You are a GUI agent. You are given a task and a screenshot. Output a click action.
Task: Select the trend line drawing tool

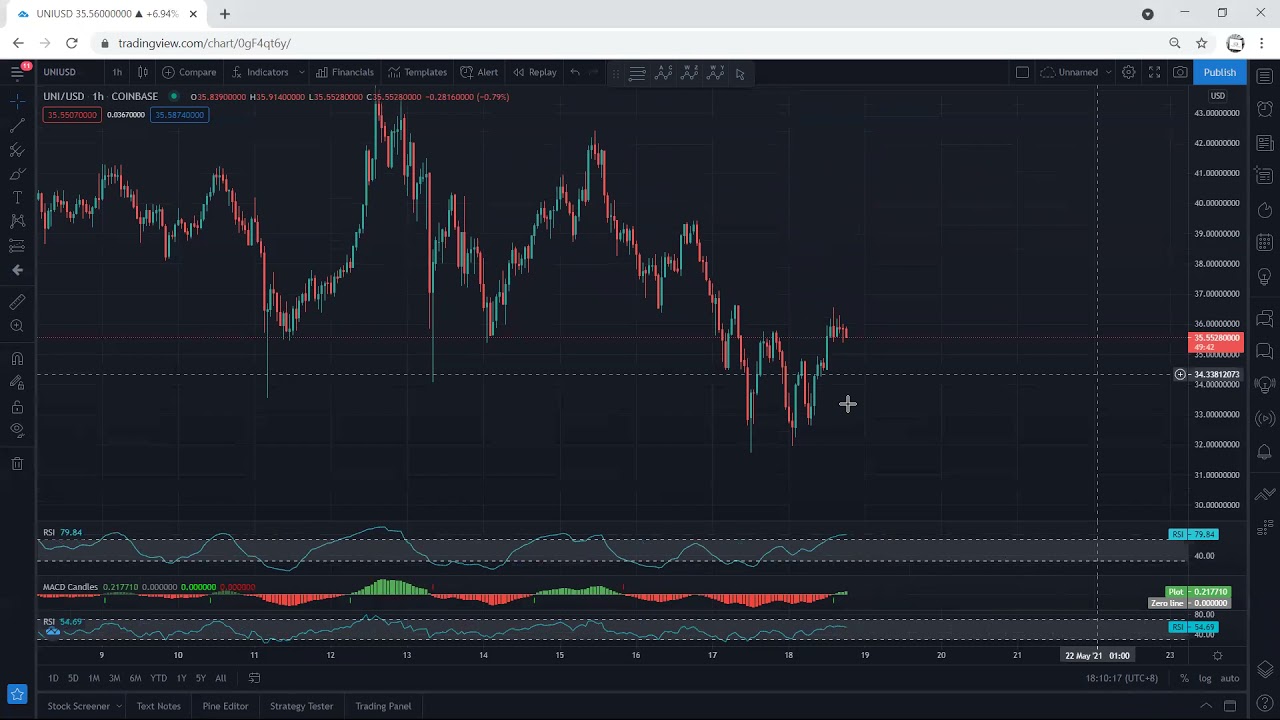point(17,126)
